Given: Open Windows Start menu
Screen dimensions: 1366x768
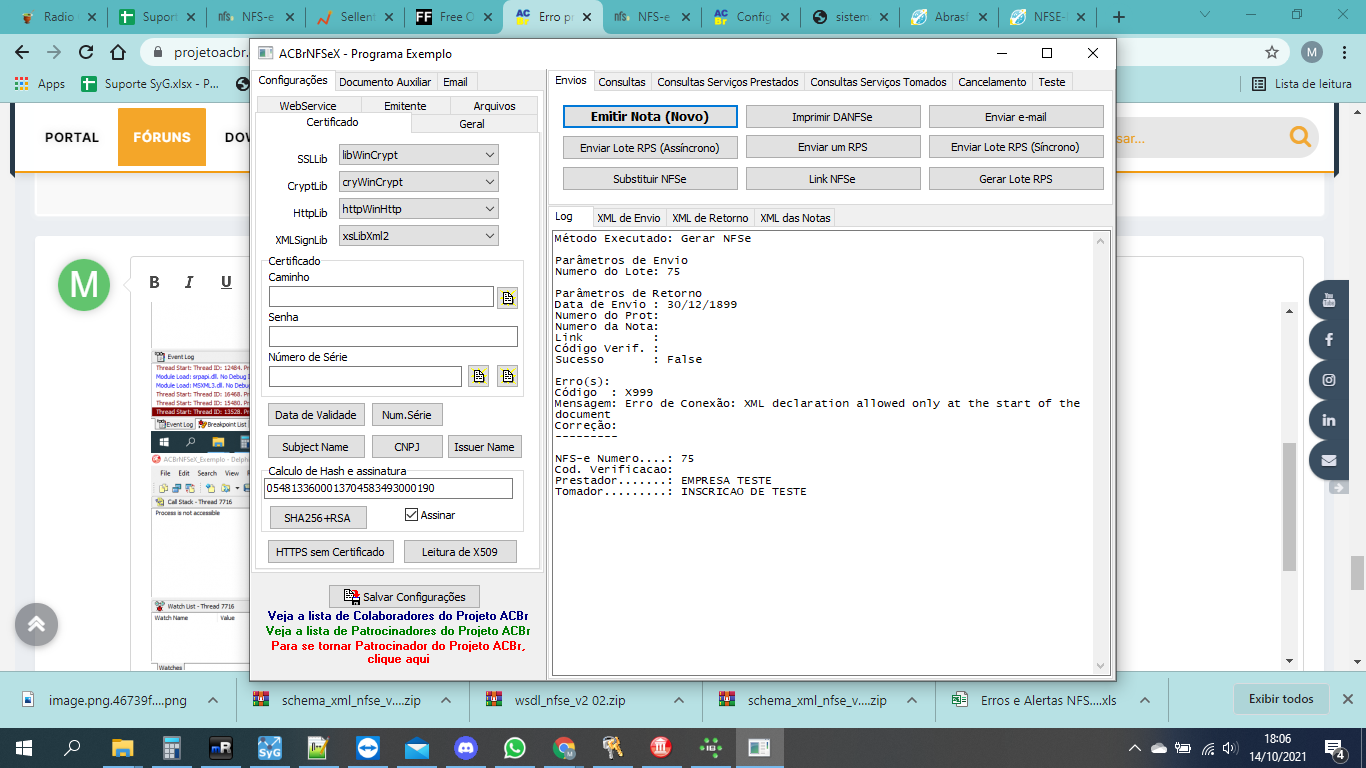Looking at the screenshot, I should point(23,747).
